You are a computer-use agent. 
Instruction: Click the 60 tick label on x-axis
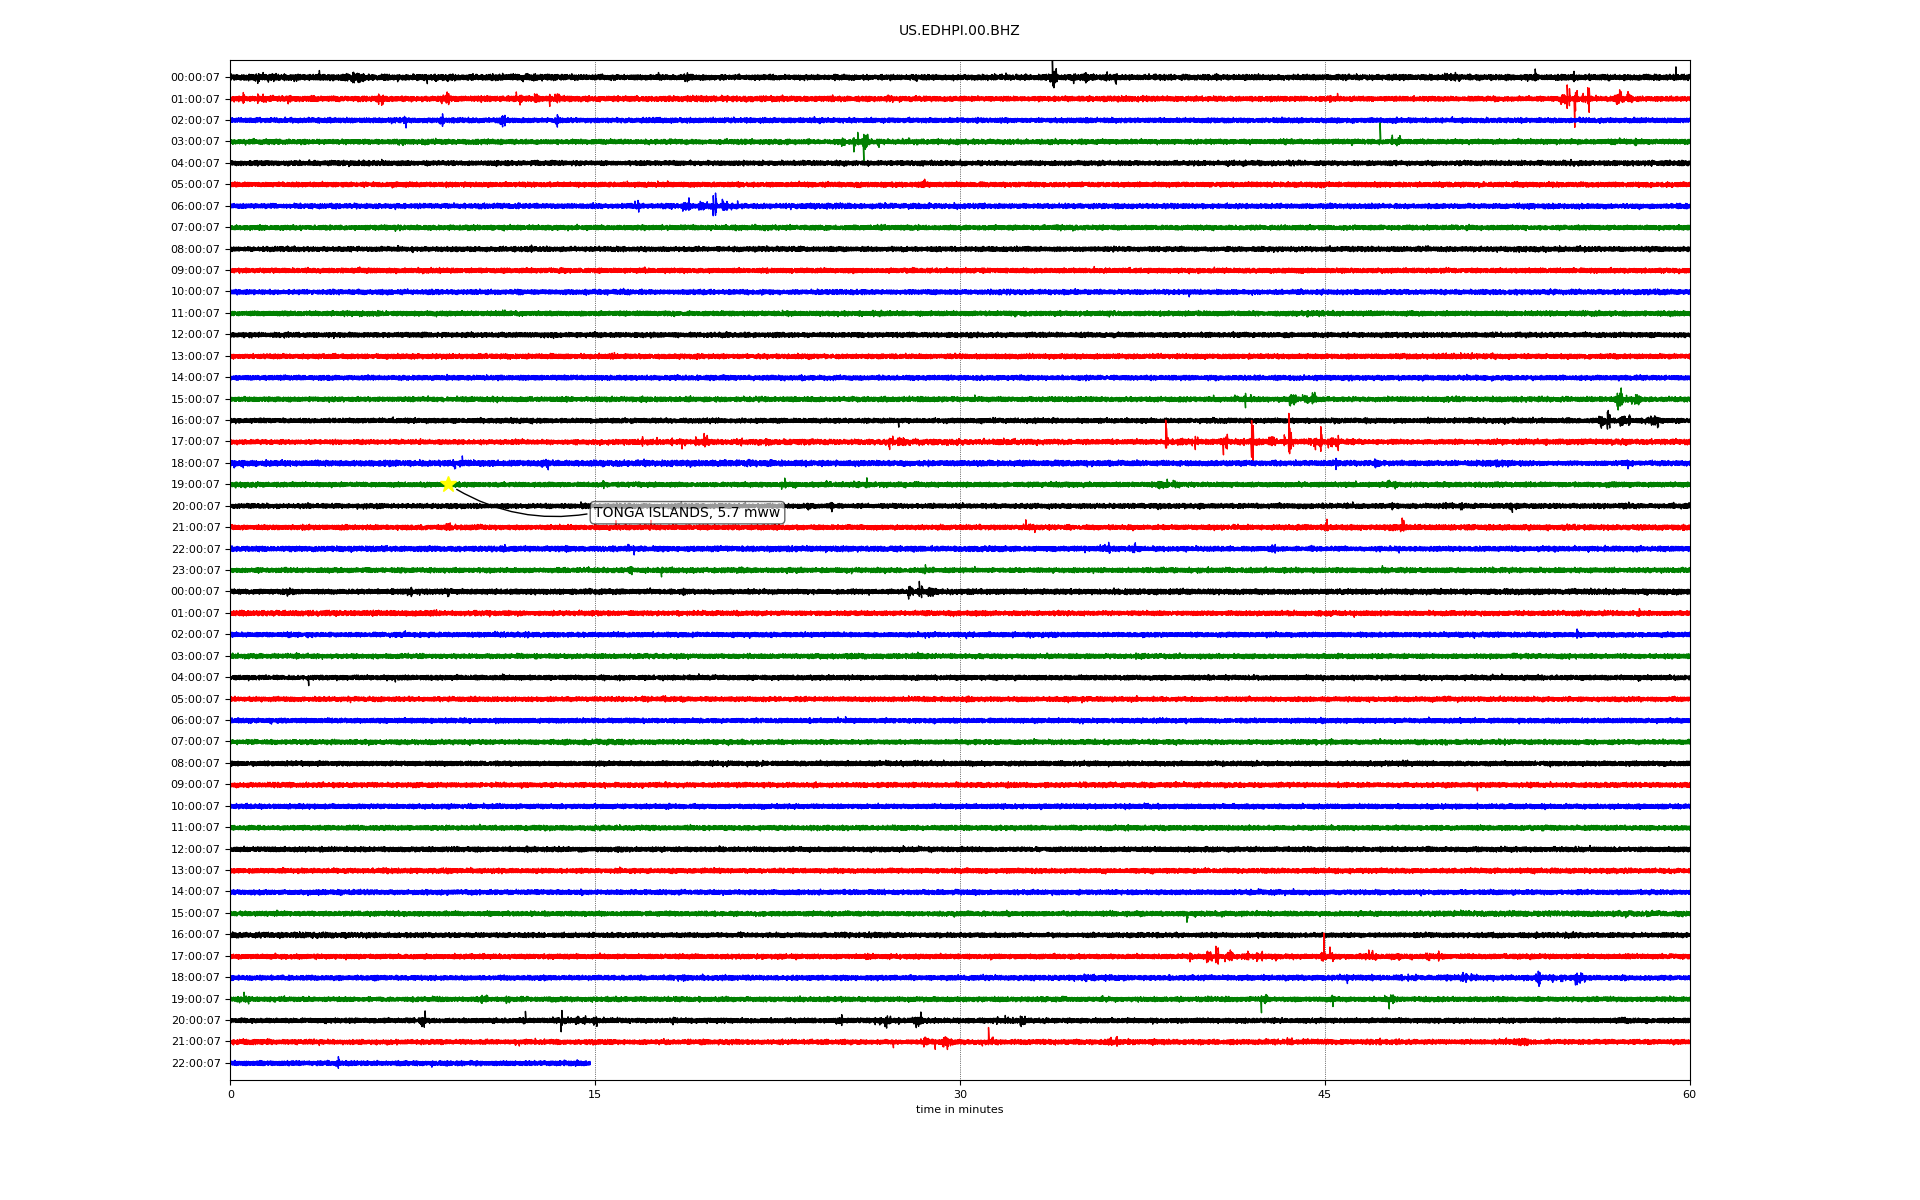pos(1688,1094)
